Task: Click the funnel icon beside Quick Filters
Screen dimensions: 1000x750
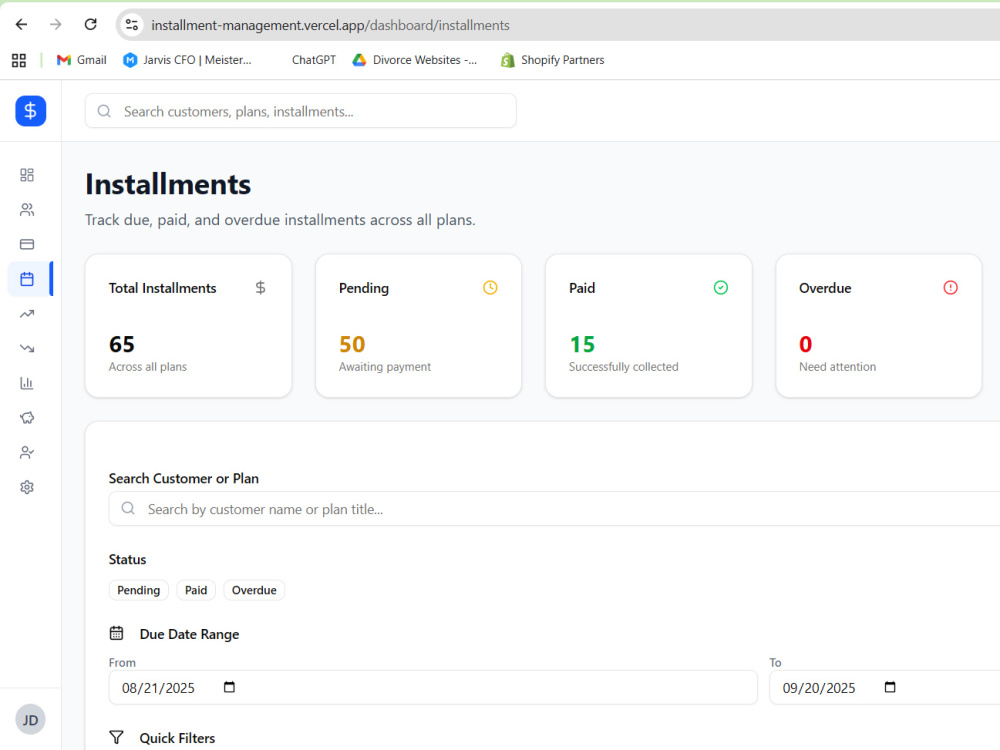Action: coord(117,738)
